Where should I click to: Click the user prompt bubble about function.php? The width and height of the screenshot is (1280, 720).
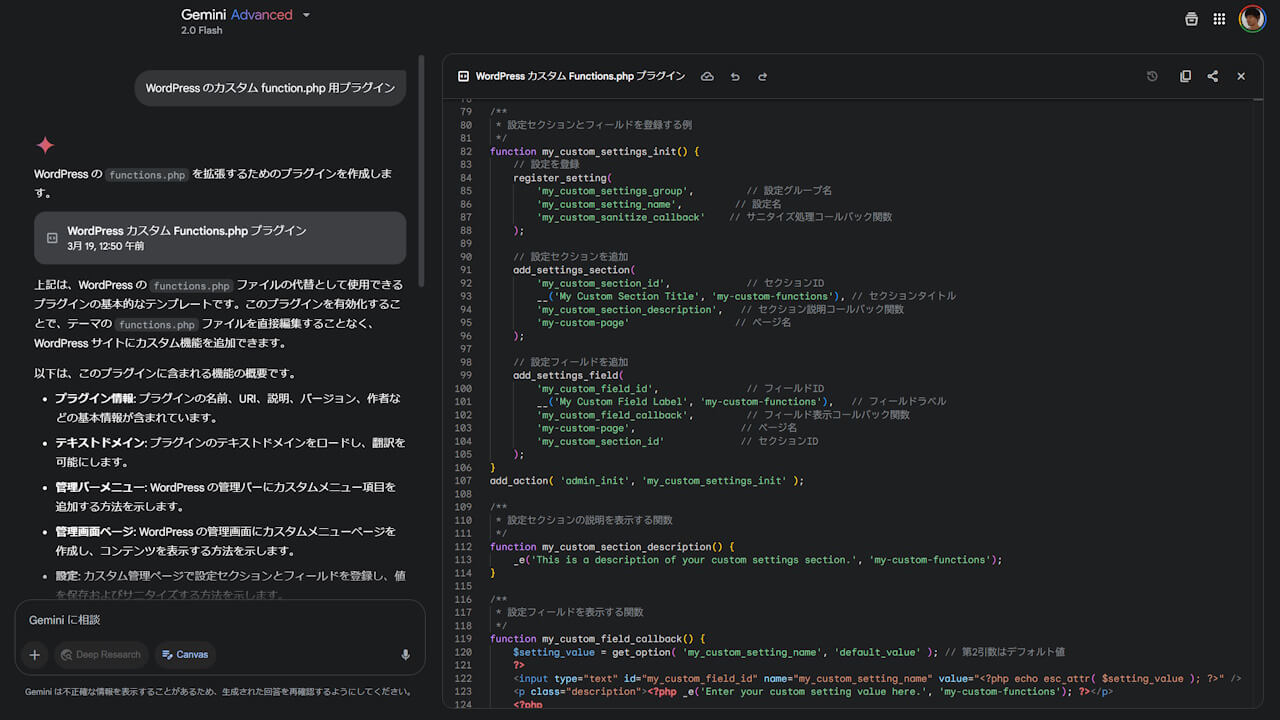[270, 88]
